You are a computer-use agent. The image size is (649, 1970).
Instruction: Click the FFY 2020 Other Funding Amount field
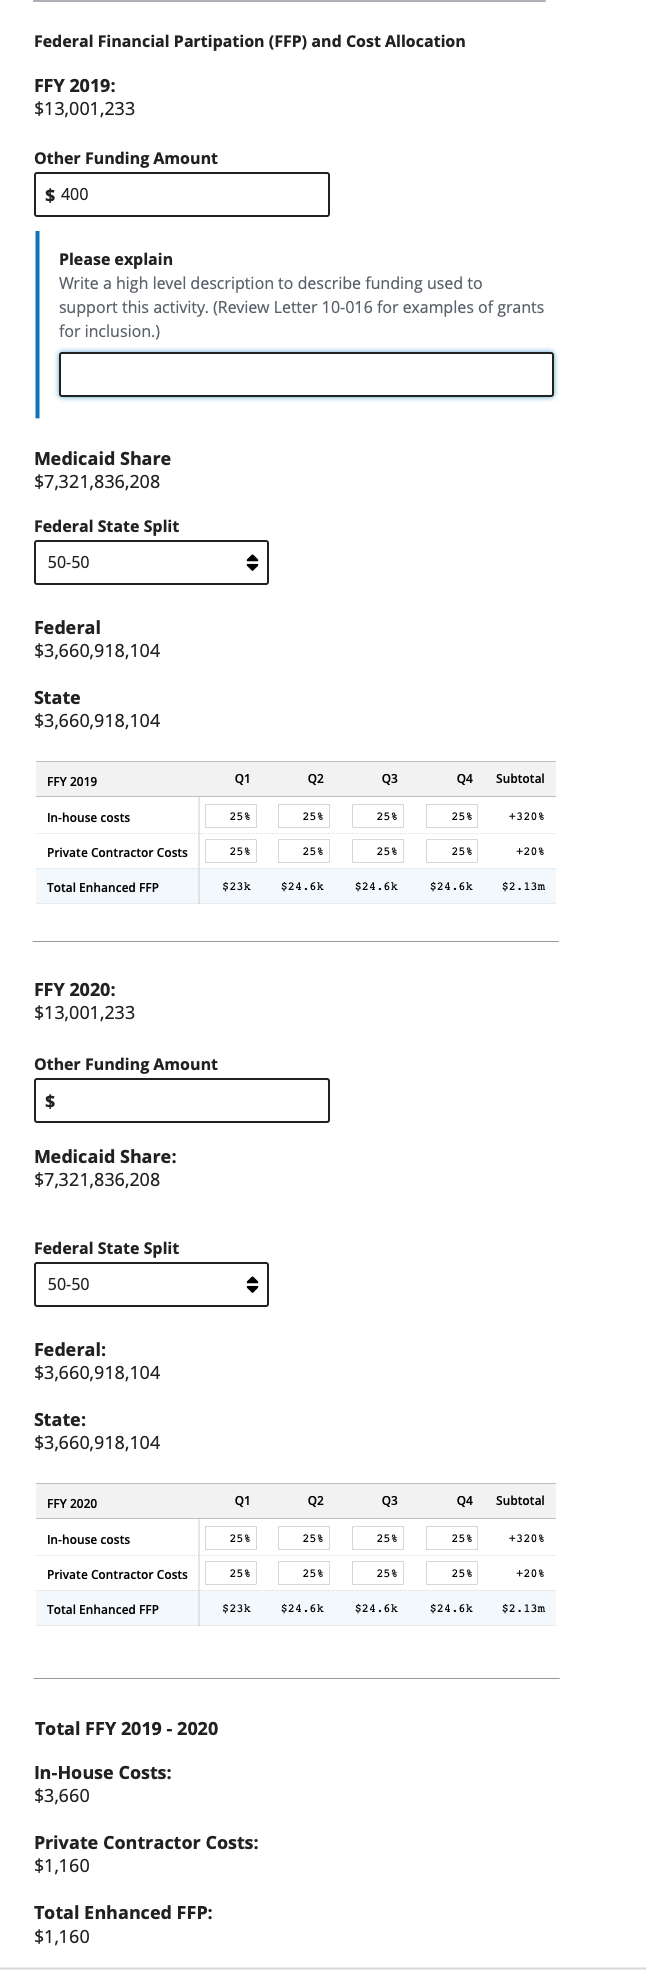click(x=182, y=1100)
